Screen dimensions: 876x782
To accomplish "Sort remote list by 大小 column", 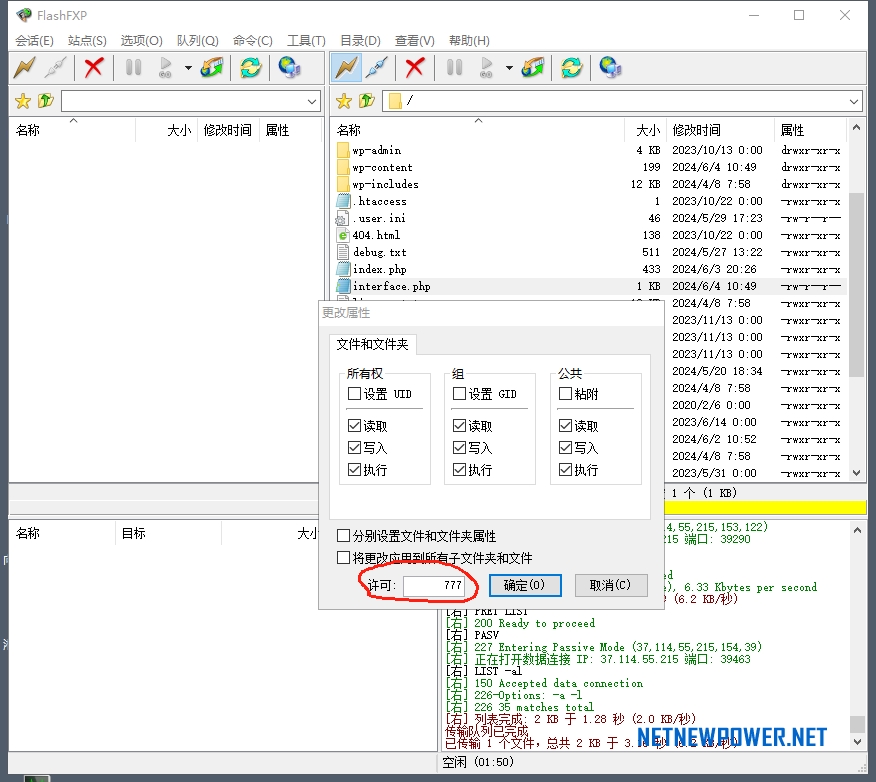I will click(645, 130).
